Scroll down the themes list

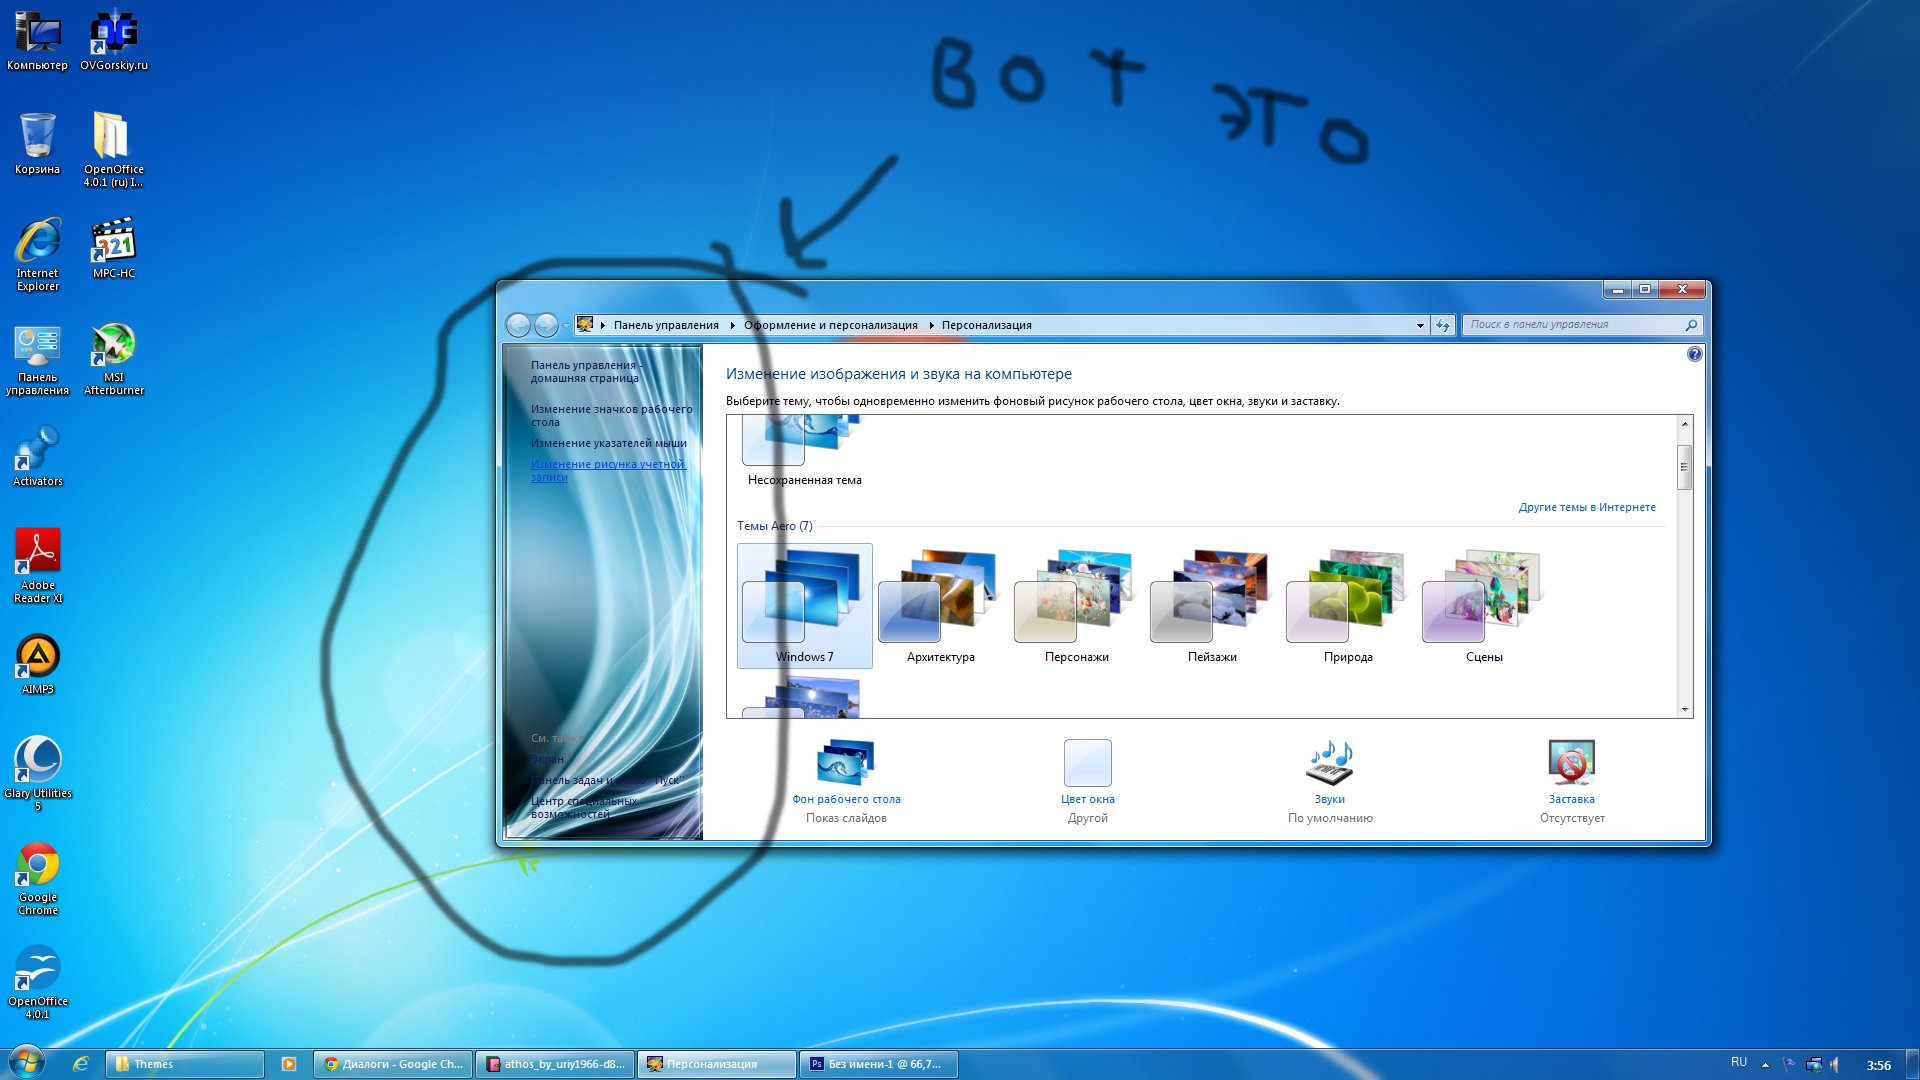click(1684, 708)
